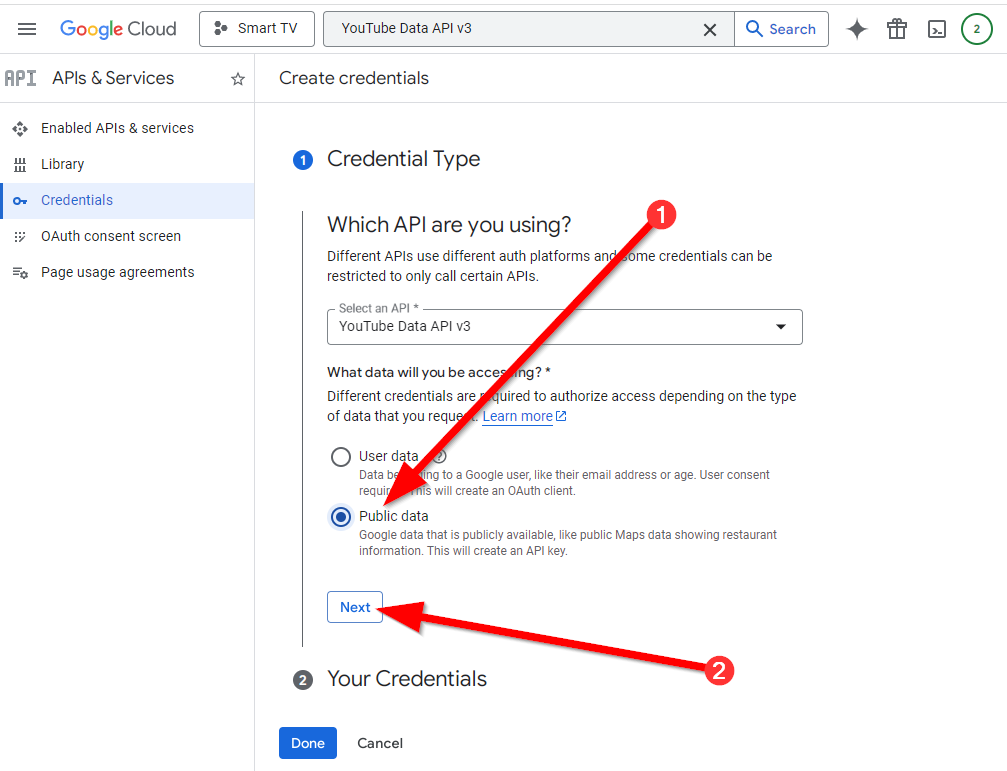Pin APIs & Services with star icon
This screenshot has width=1007, height=771.
click(238, 79)
